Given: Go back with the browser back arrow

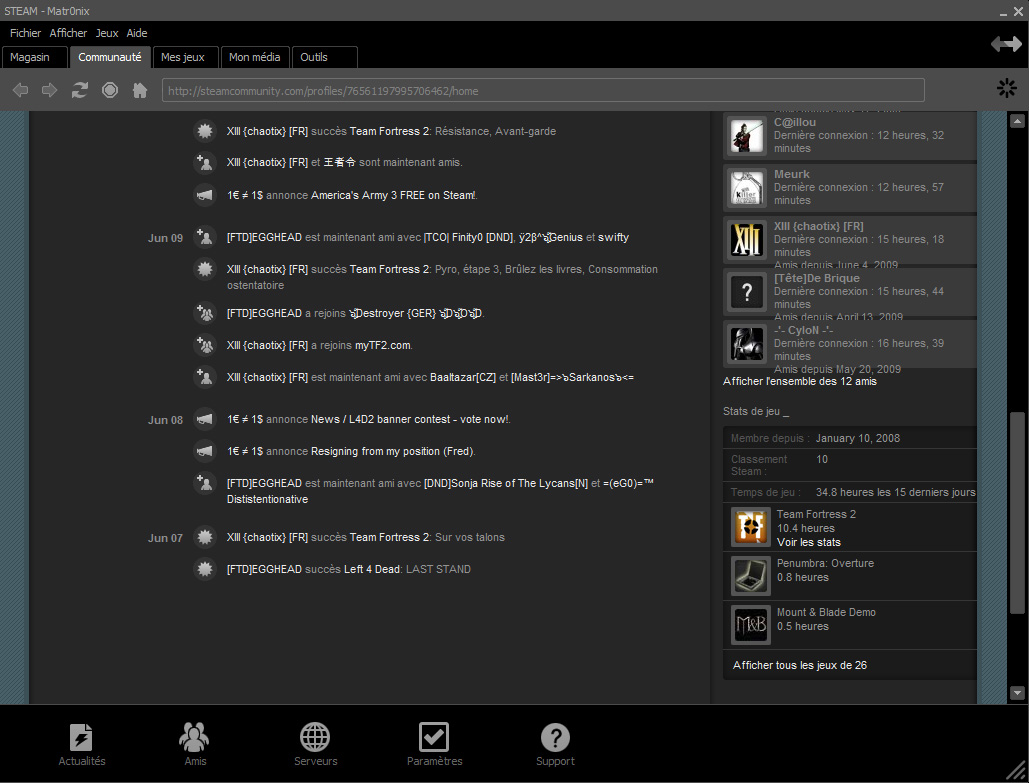Looking at the screenshot, I should 20,90.
